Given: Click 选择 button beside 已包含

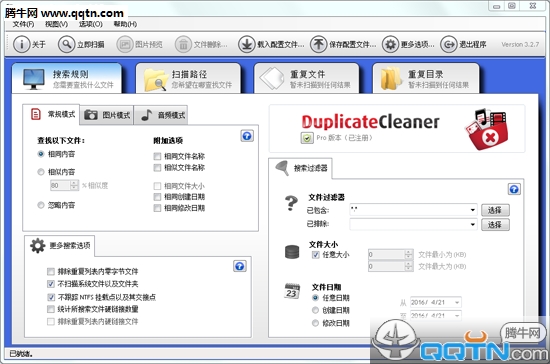Looking at the screenshot, I should tap(495, 210).
